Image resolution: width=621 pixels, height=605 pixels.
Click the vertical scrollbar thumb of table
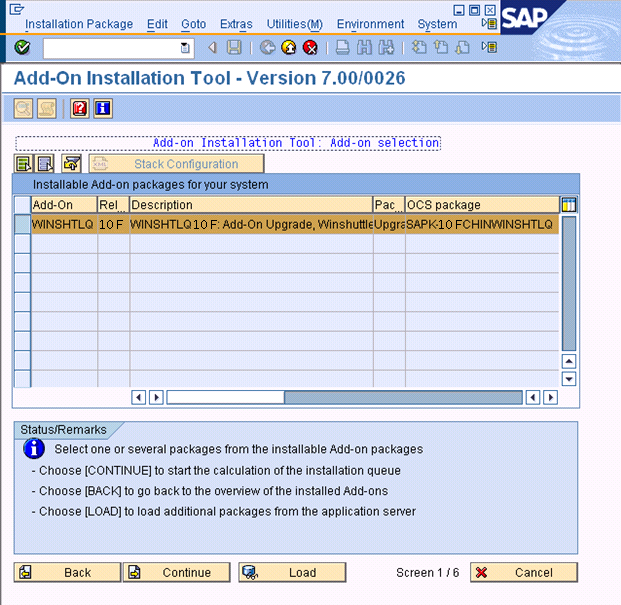click(569, 283)
